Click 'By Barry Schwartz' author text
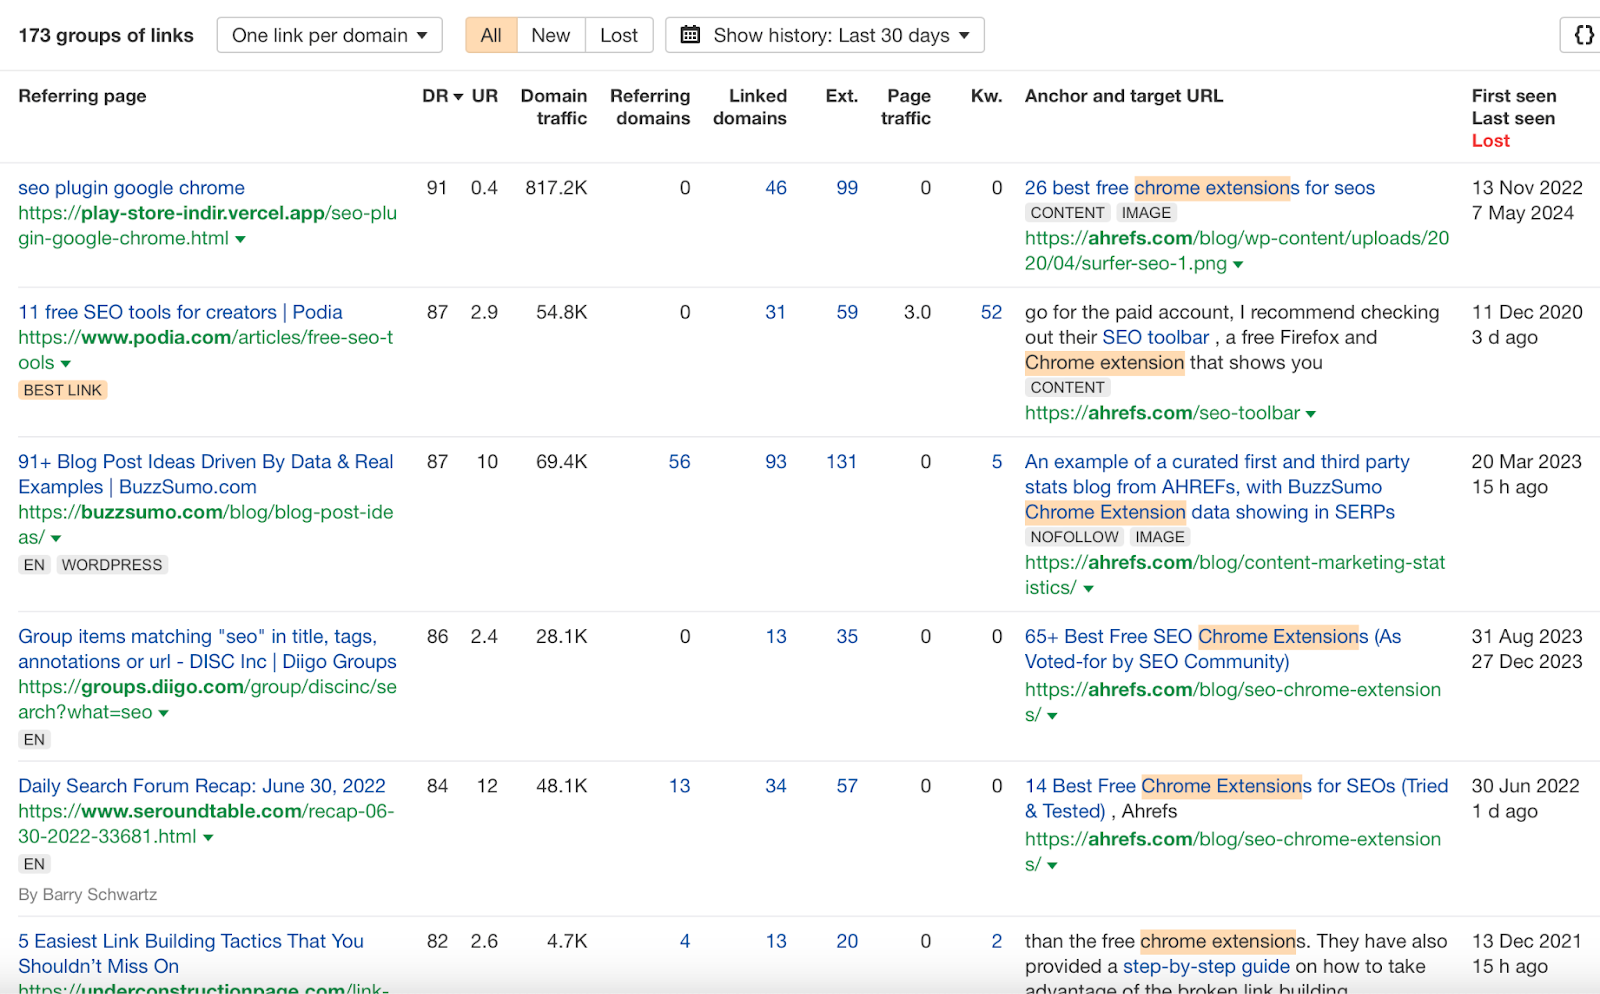Screen dimensions: 1600x994 click(88, 895)
